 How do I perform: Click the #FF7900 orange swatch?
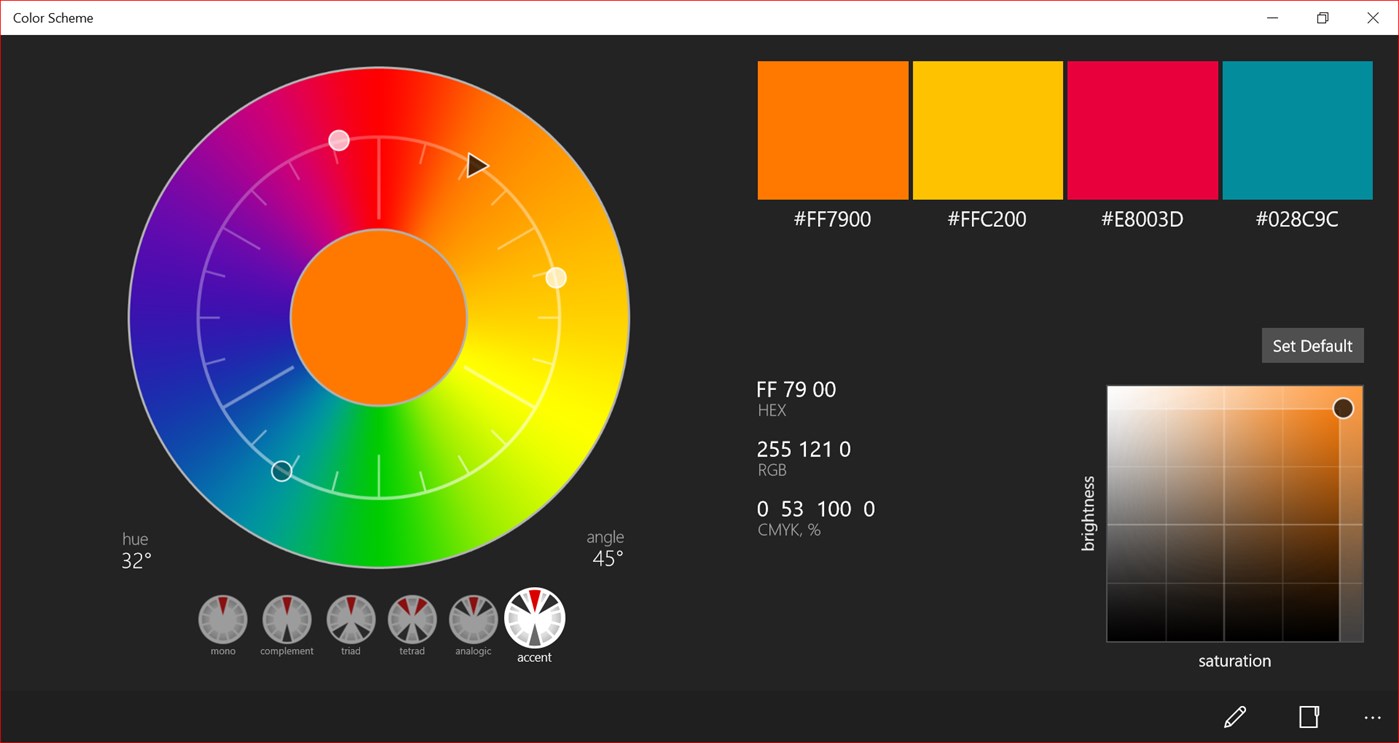[832, 129]
